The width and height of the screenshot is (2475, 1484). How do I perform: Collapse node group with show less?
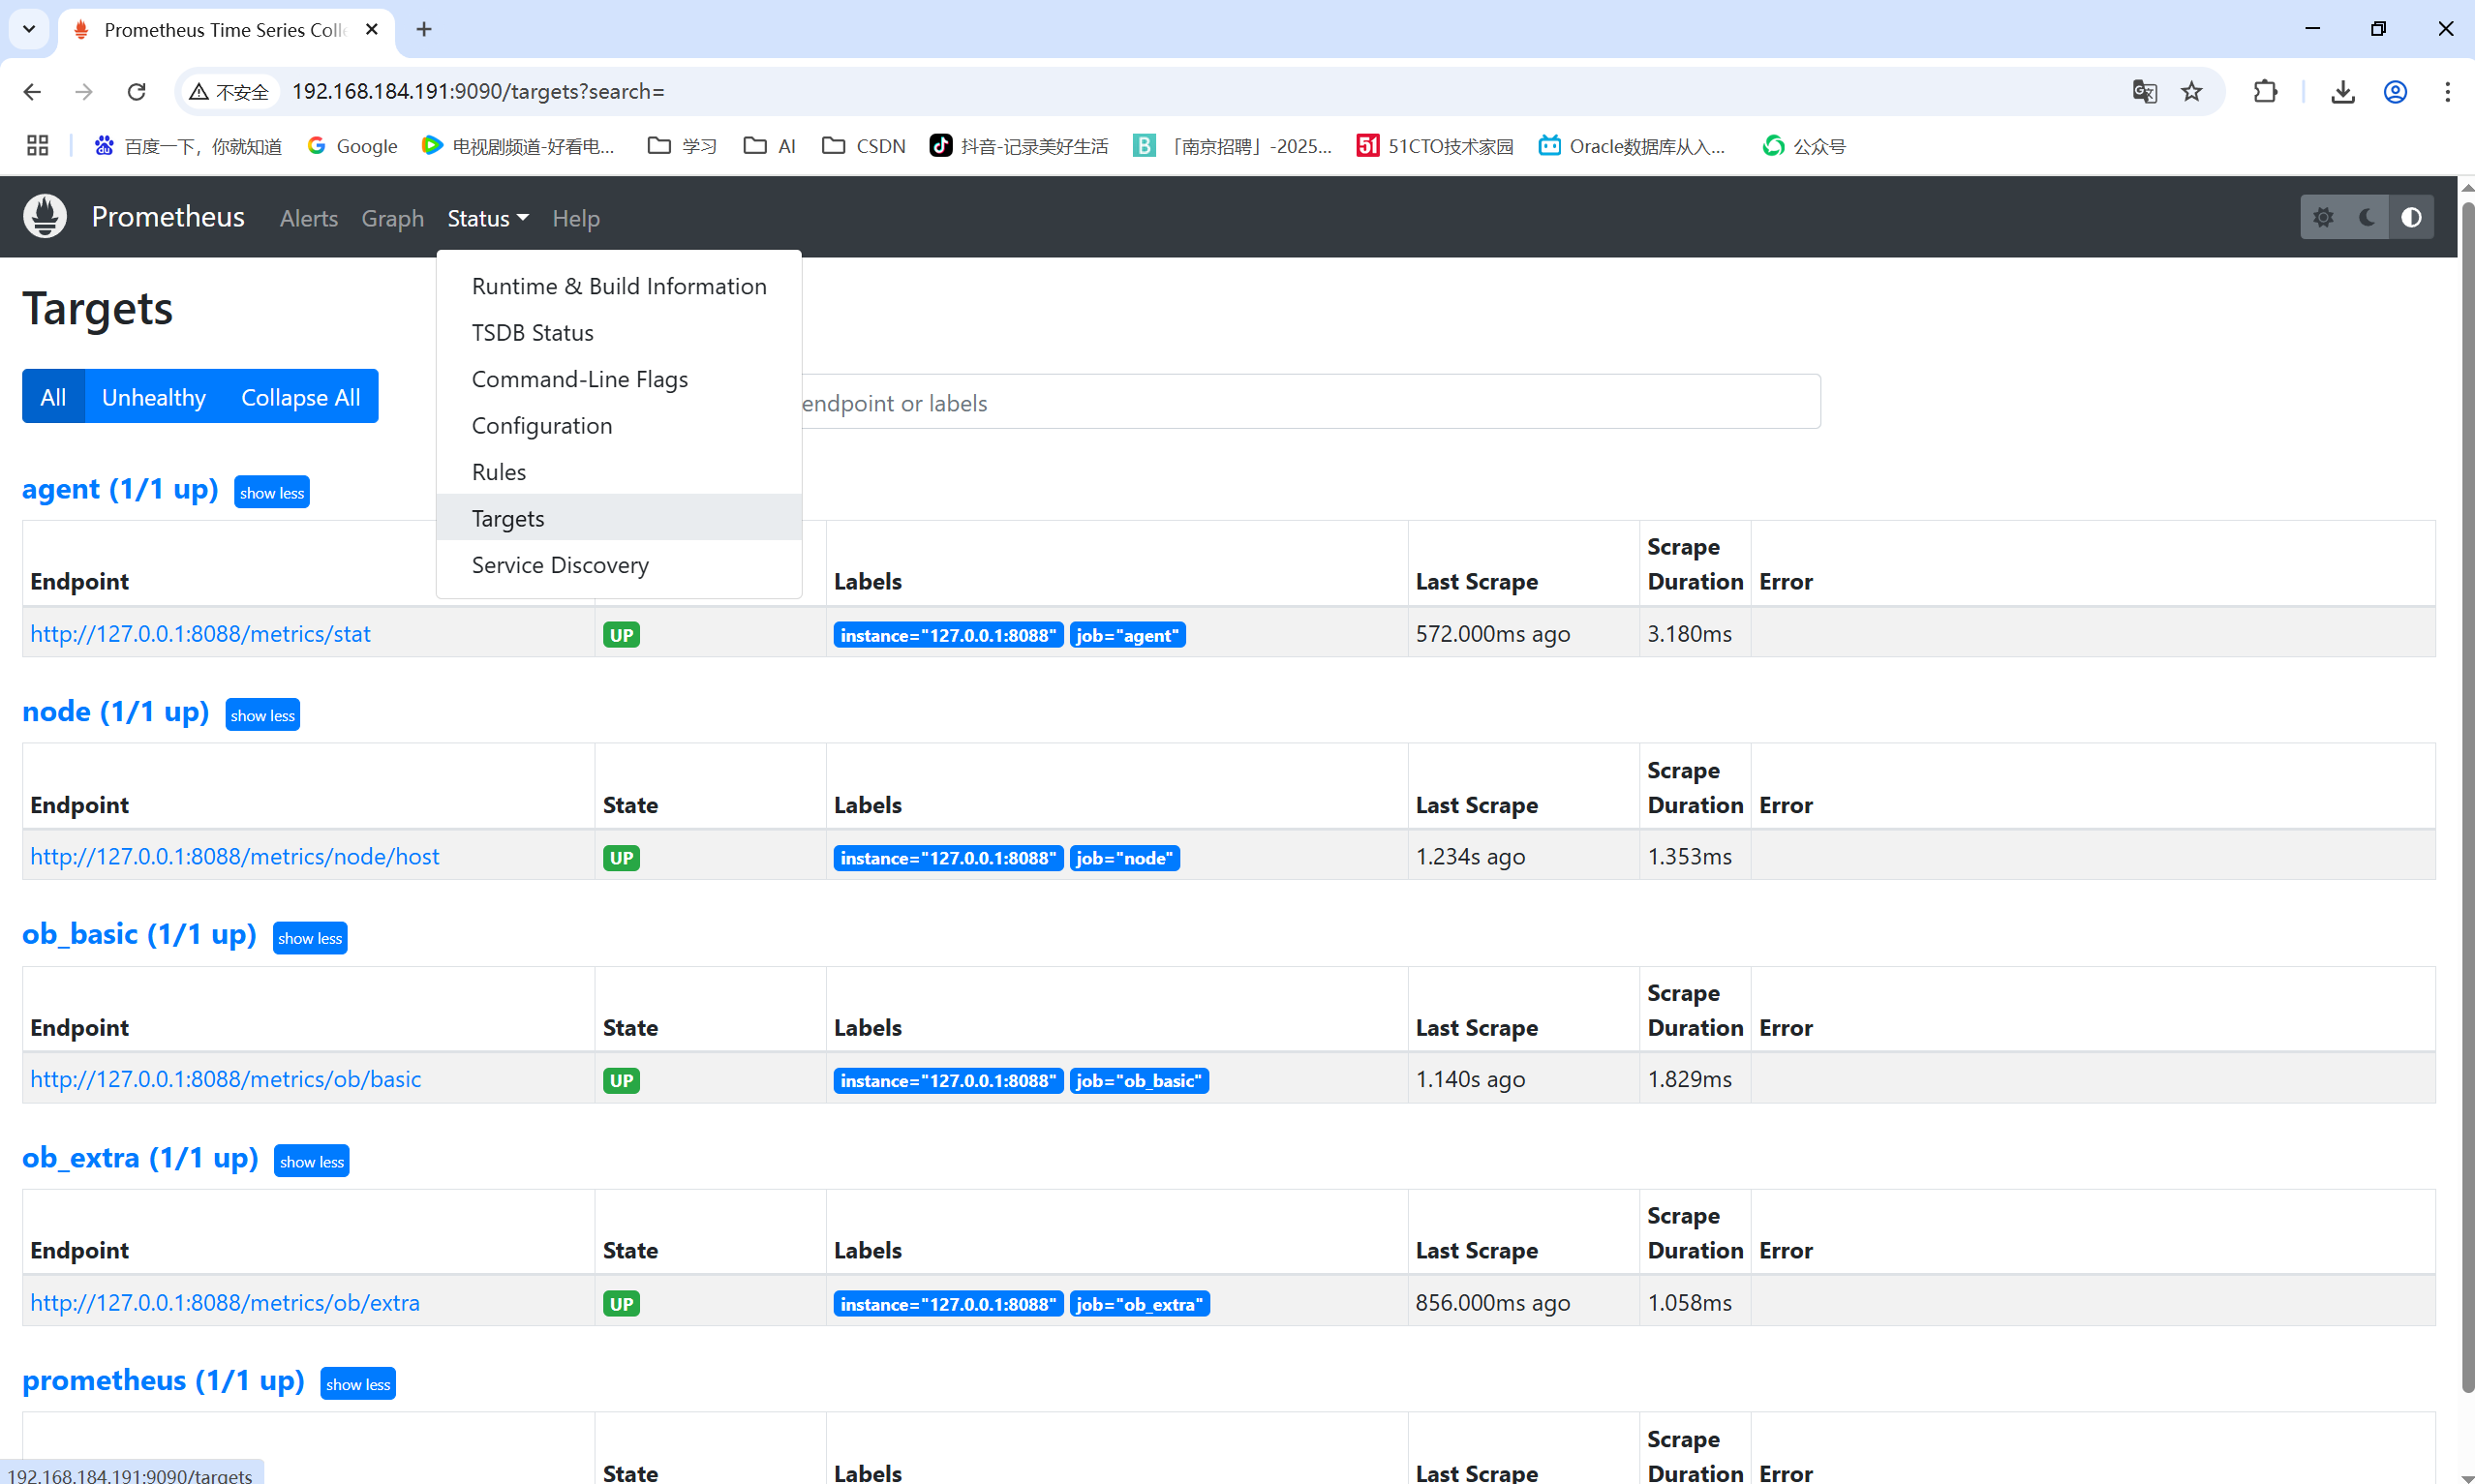click(263, 715)
